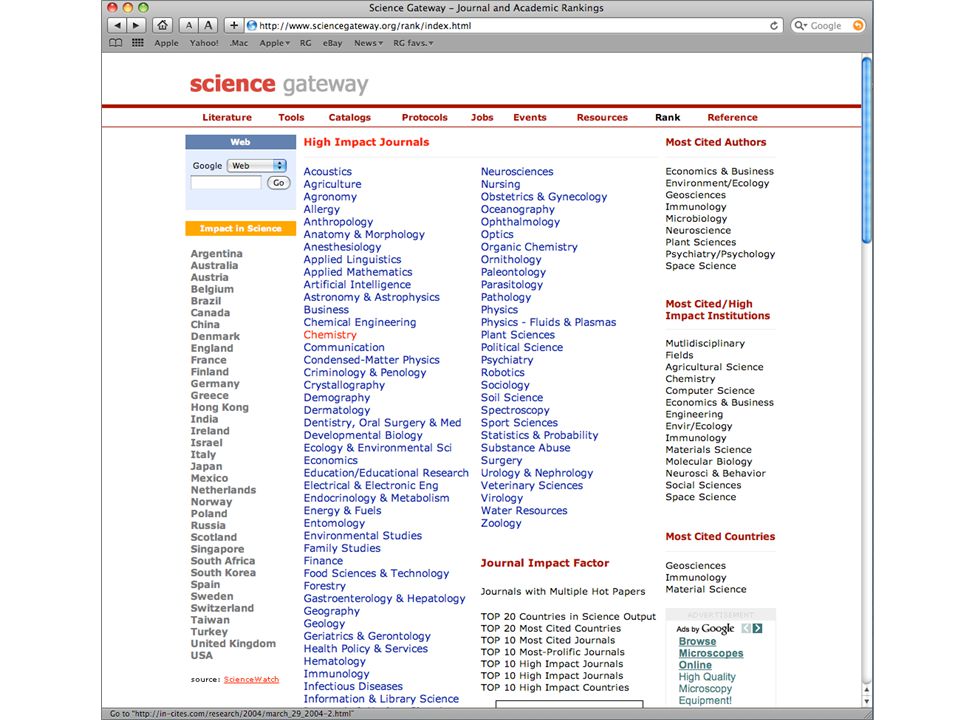The width and height of the screenshot is (960, 720).
Task: Select Argentina in country list
Action: click(x=216, y=254)
